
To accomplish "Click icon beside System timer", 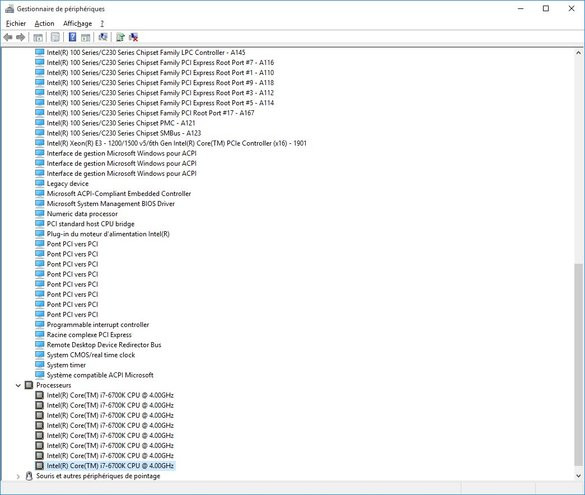I will pos(40,364).
